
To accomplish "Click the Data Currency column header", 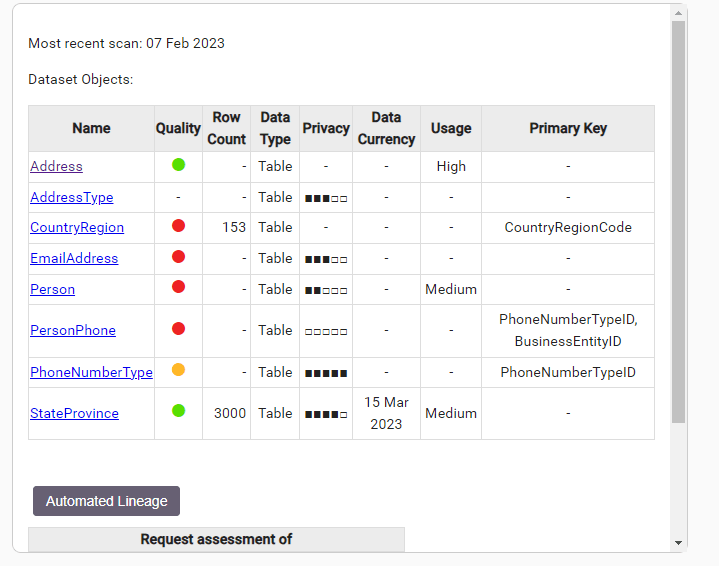I will pos(387,128).
